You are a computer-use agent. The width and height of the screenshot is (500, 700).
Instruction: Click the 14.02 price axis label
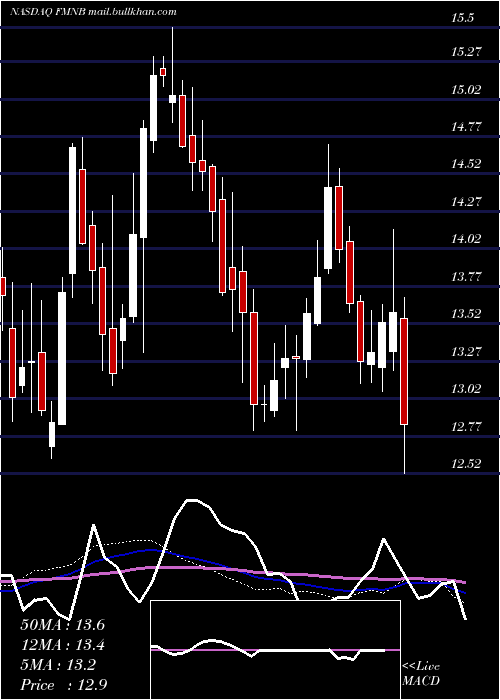pos(466,239)
